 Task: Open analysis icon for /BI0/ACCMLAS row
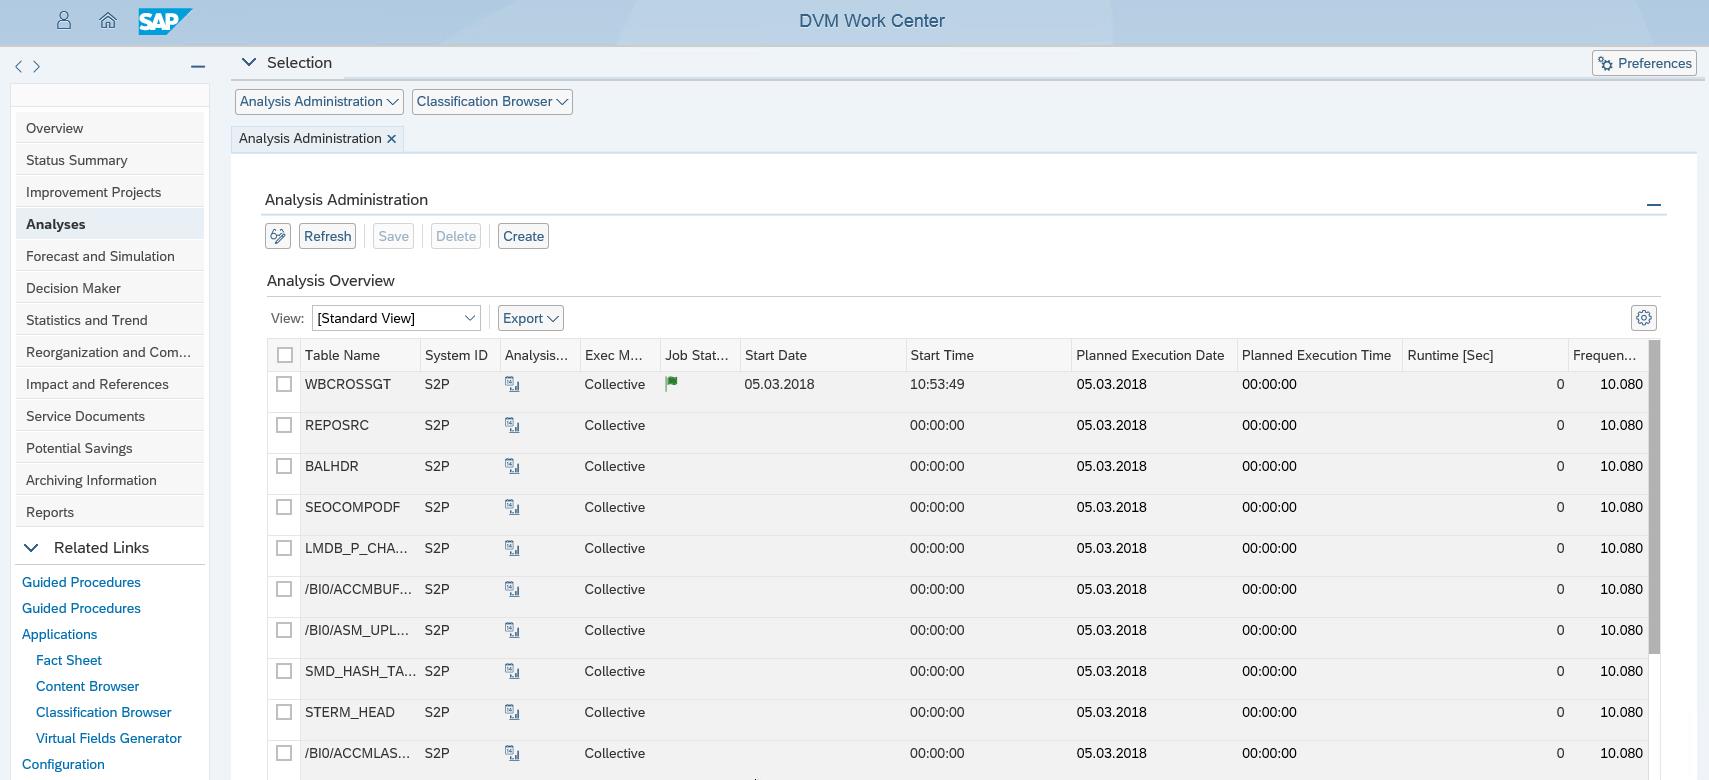point(512,753)
